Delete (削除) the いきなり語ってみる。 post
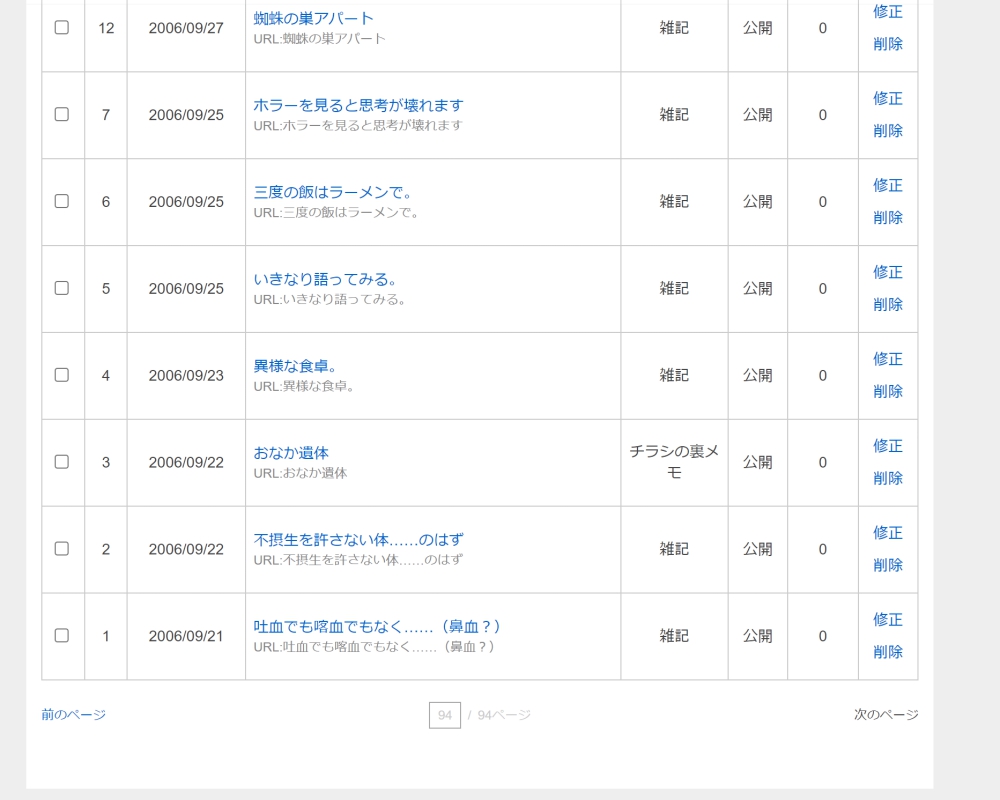The width and height of the screenshot is (1000, 800). pyautogui.click(x=888, y=304)
